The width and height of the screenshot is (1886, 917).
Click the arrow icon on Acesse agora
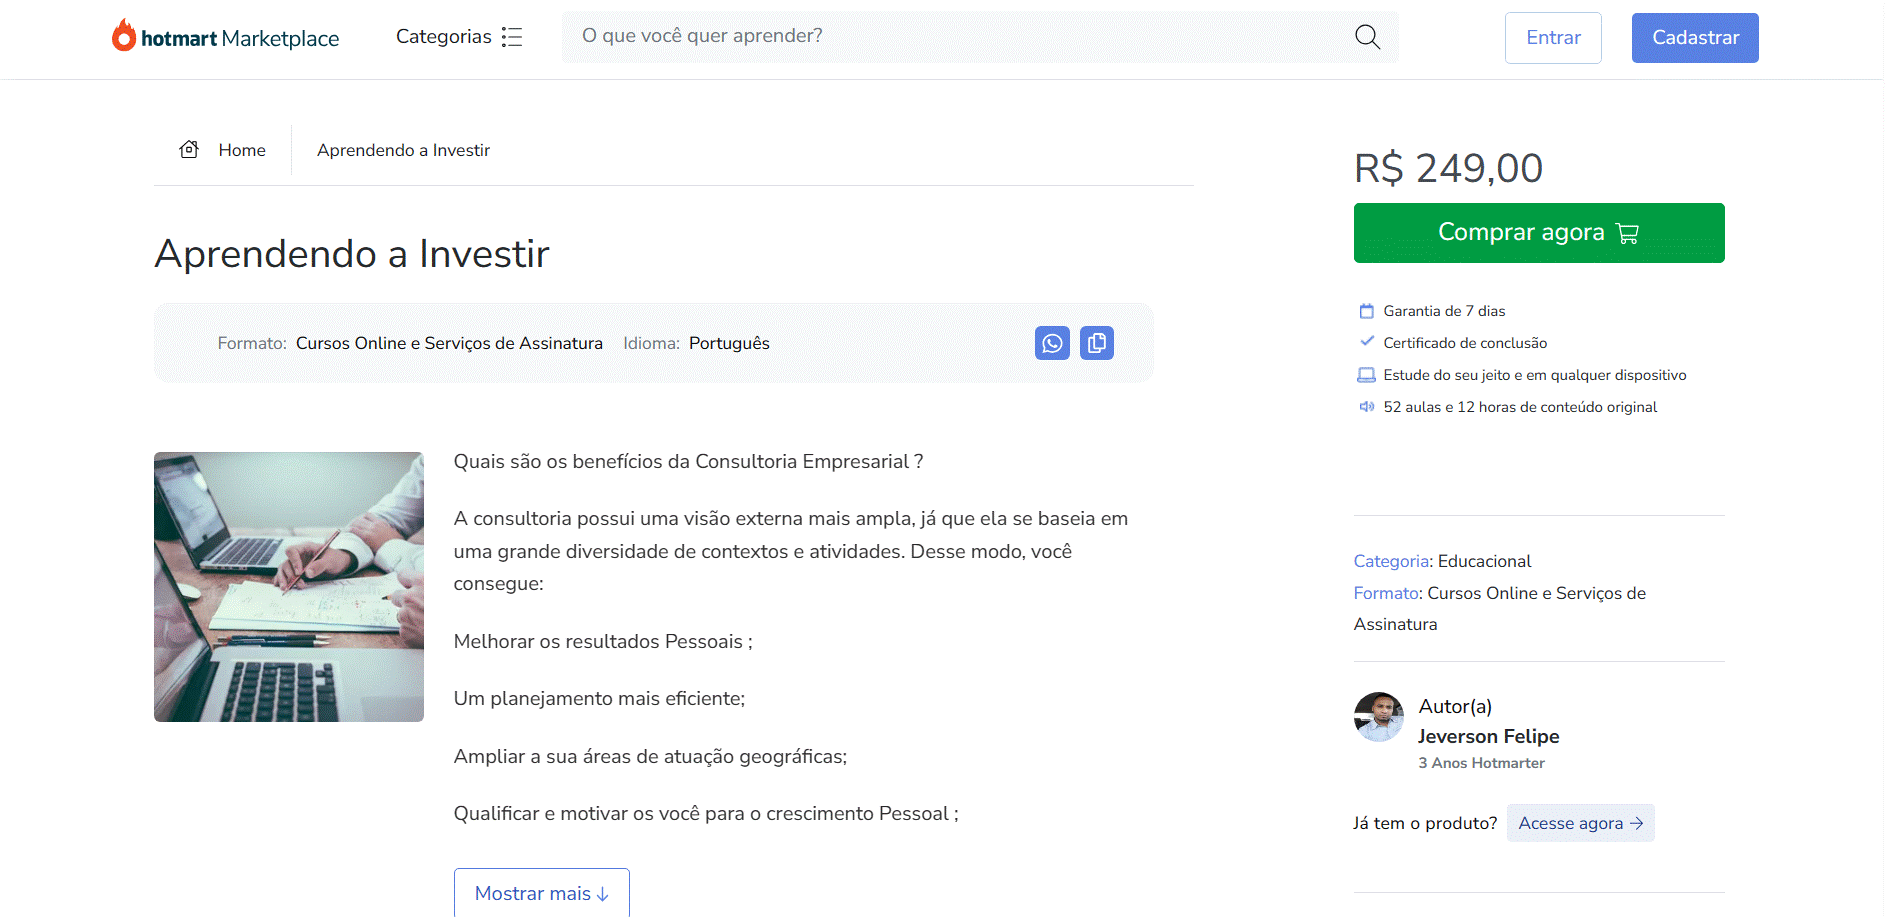point(1637,823)
